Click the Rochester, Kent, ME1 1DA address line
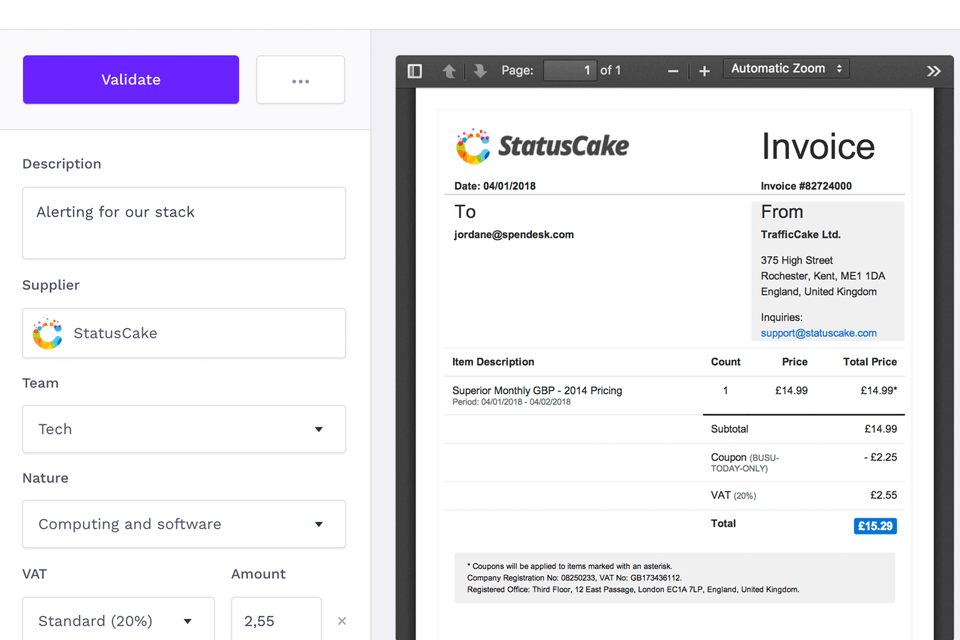Screen dimensions: 960x640 coord(823,276)
